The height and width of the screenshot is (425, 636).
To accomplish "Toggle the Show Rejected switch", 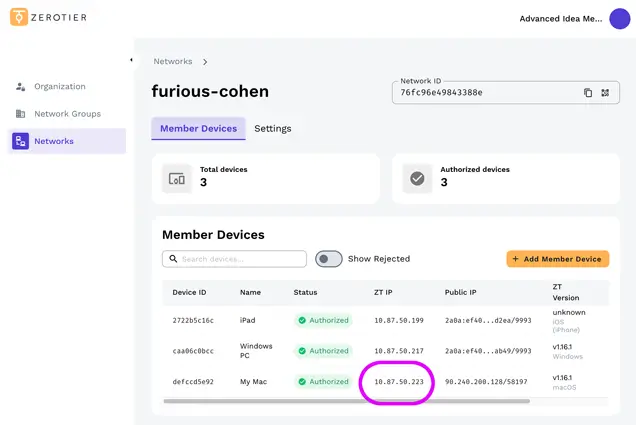I will click(x=329, y=259).
